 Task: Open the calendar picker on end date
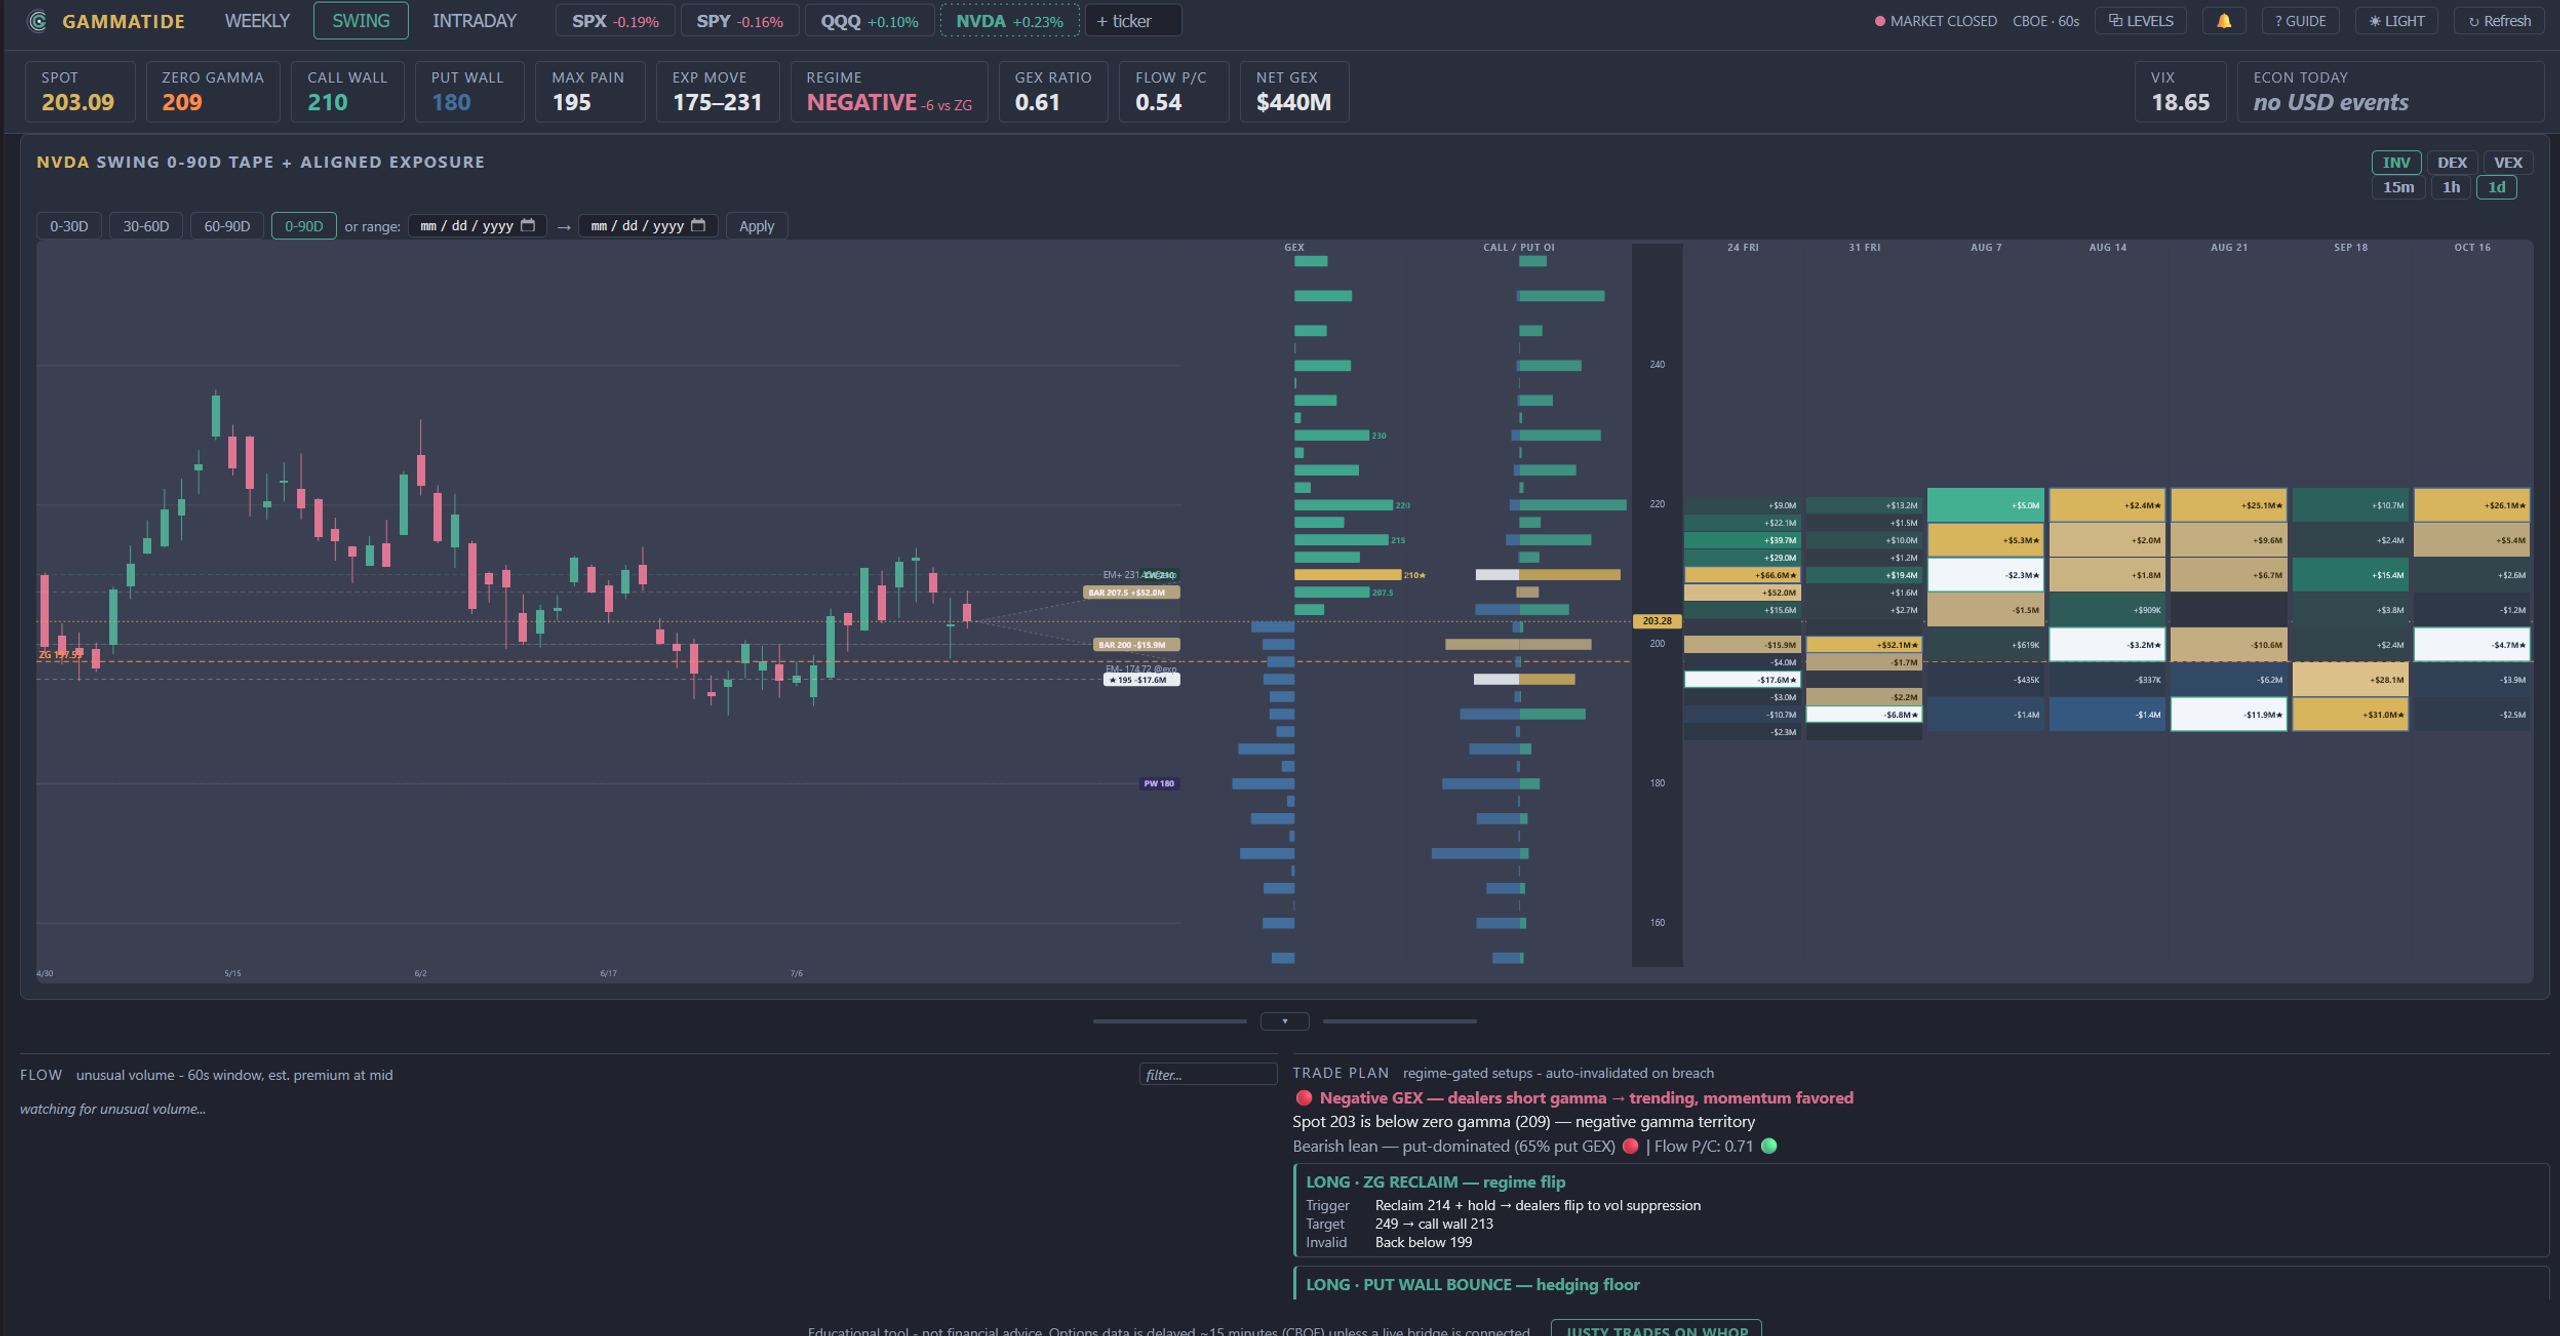[698, 226]
